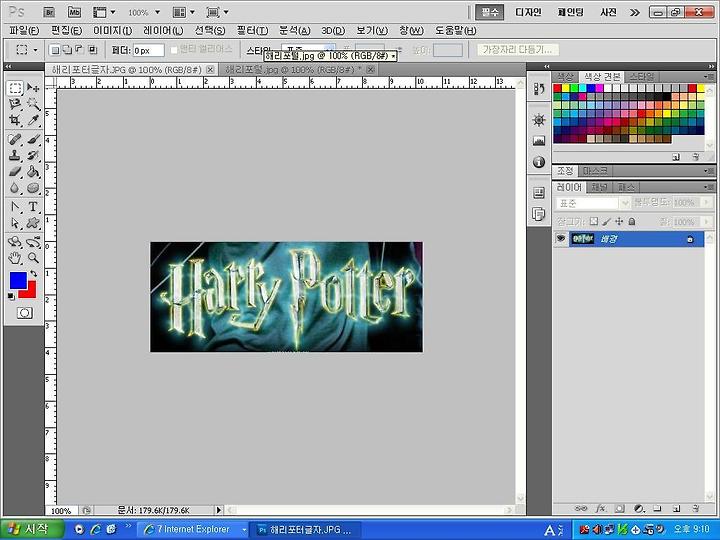Select the Hand tool
This screenshot has height=540, width=720.
click(15, 258)
